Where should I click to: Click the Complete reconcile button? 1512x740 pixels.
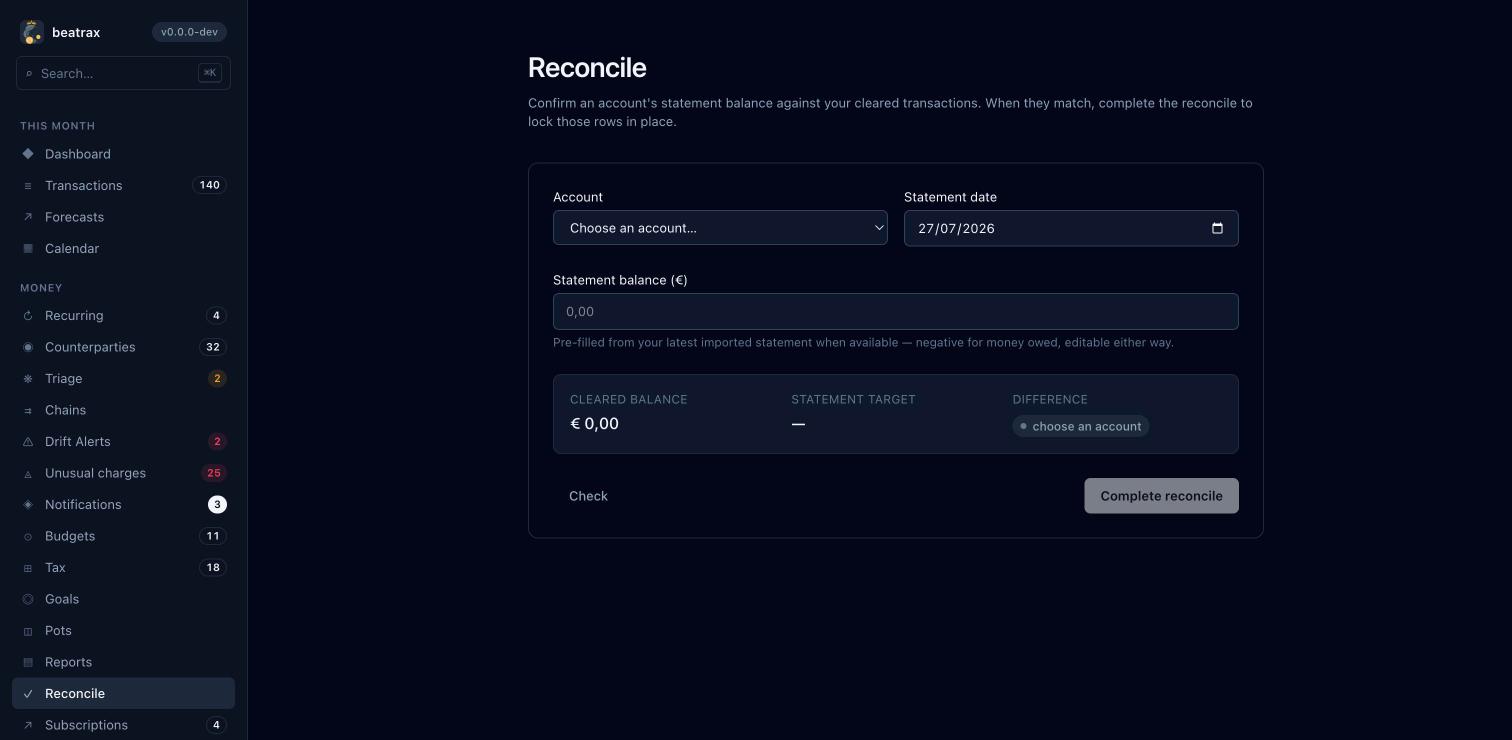pos(1161,496)
